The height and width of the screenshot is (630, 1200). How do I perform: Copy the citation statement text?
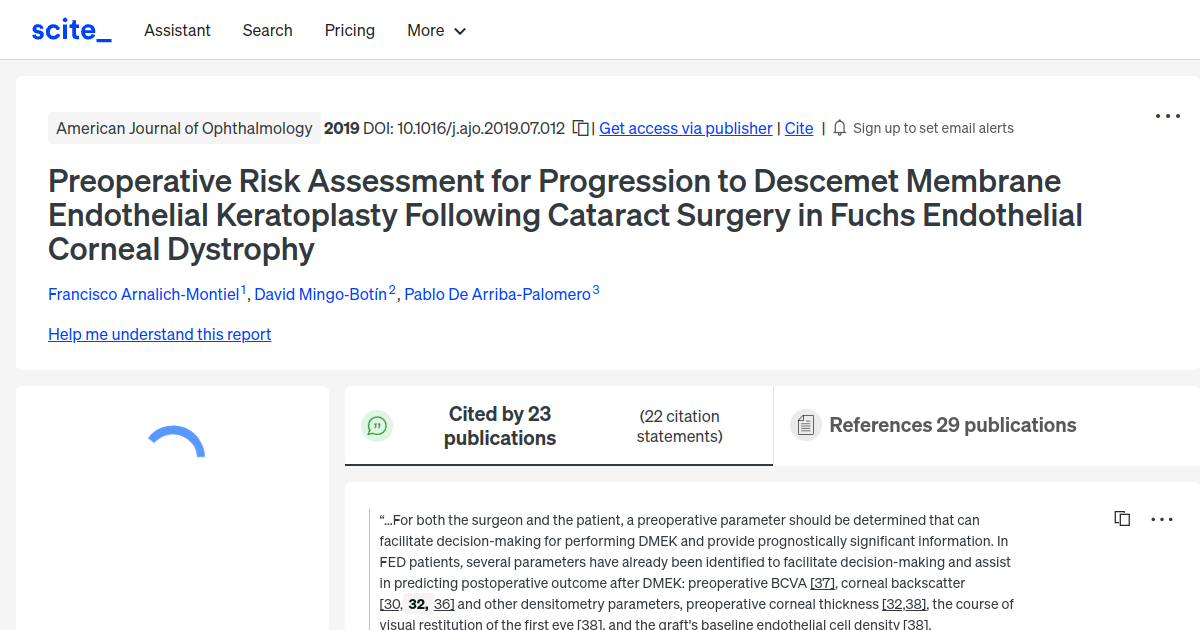tap(1122, 519)
